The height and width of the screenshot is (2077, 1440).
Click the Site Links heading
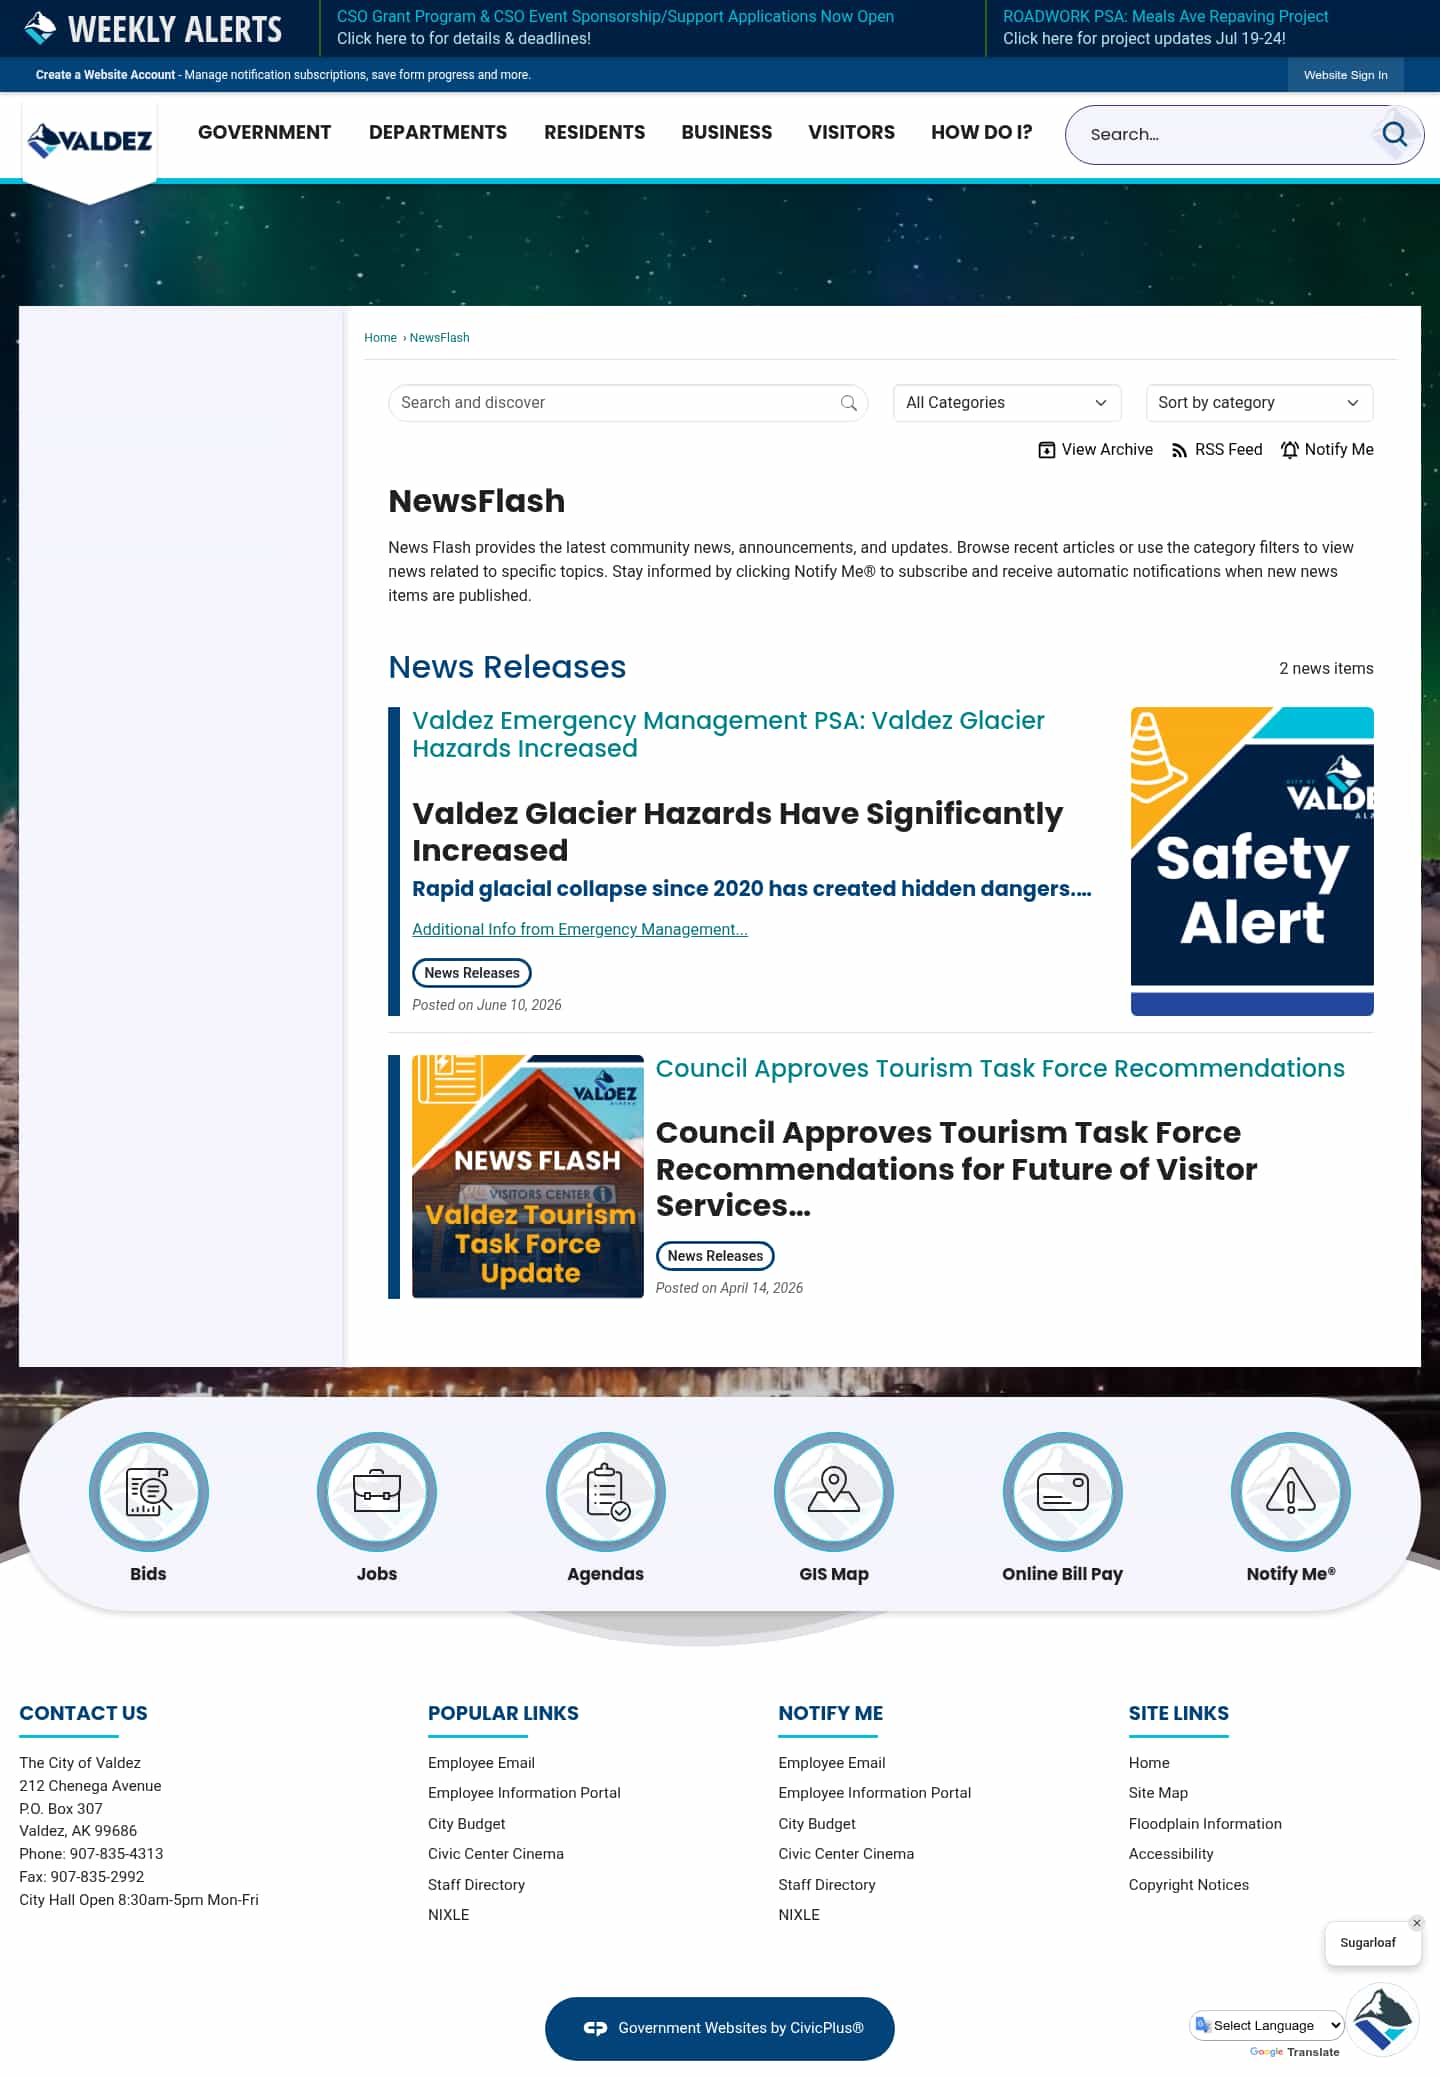coord(1179,1713)
